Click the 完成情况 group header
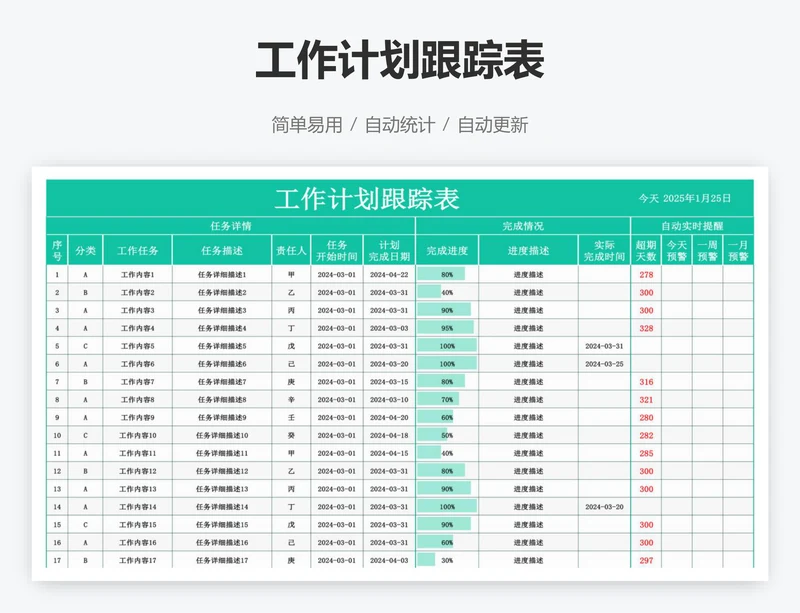The image size is (800, 613). 523,226
